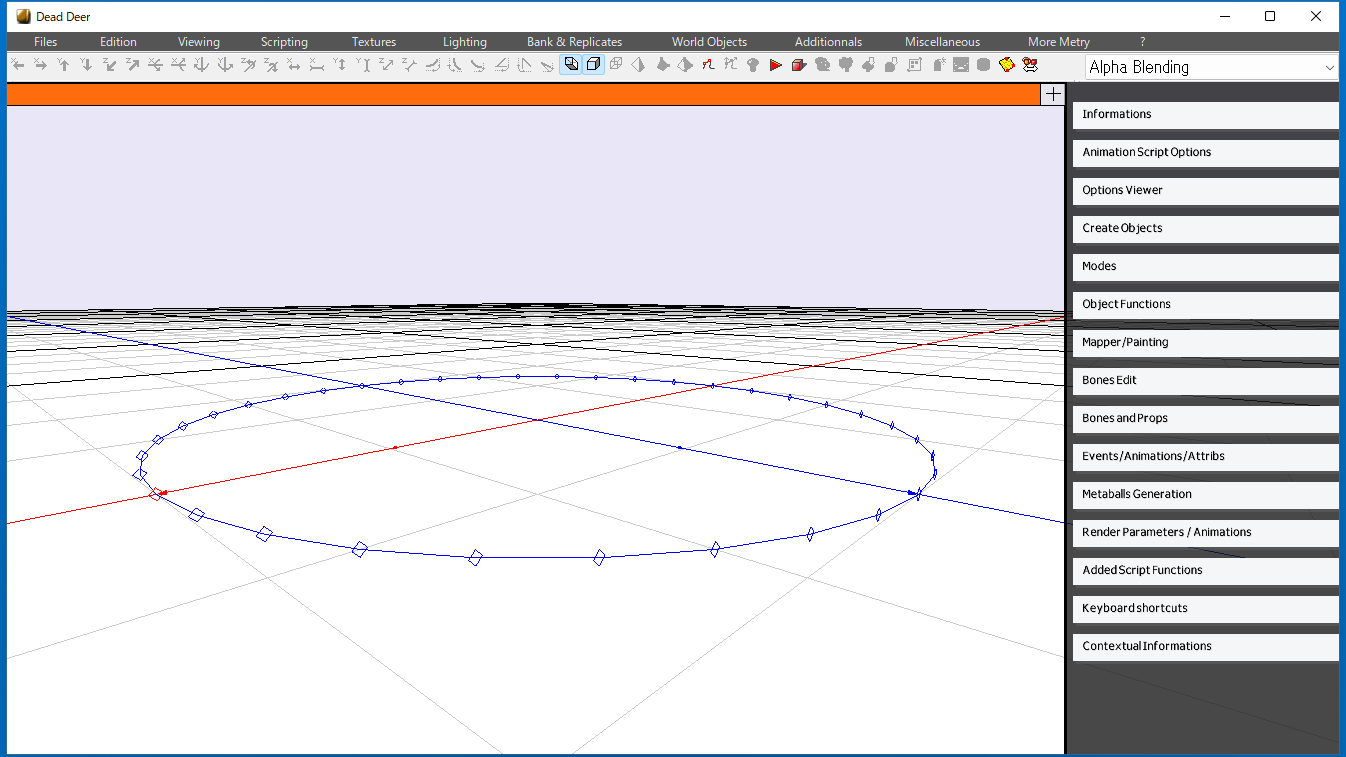Open the question mark help menu
The width and height of the screenshot is (1346, 757).
(x=1143, y=42)
